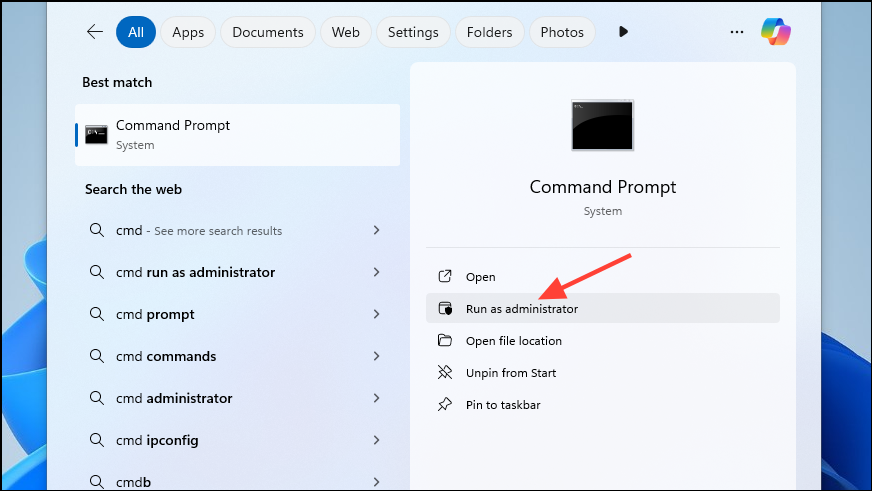872x491 pixels.
Task: Click the 'Best match' heading
Action: [x=117, y=82]
